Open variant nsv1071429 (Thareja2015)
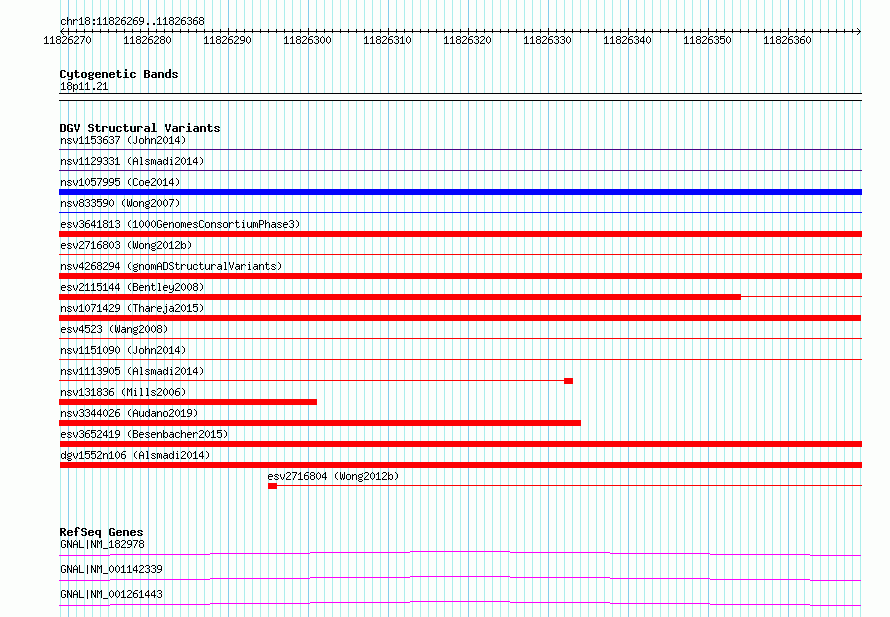 [x=132, y=308]
